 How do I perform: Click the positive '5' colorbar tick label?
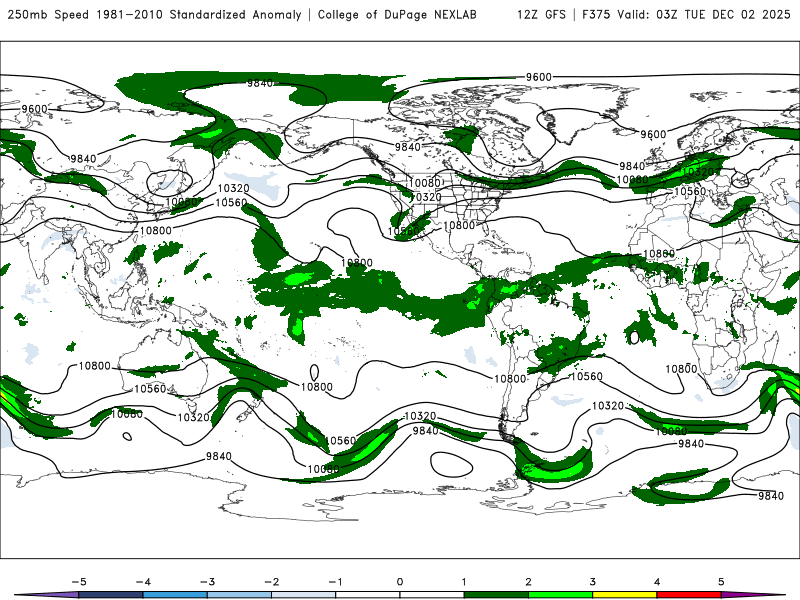tap(721, 582)
